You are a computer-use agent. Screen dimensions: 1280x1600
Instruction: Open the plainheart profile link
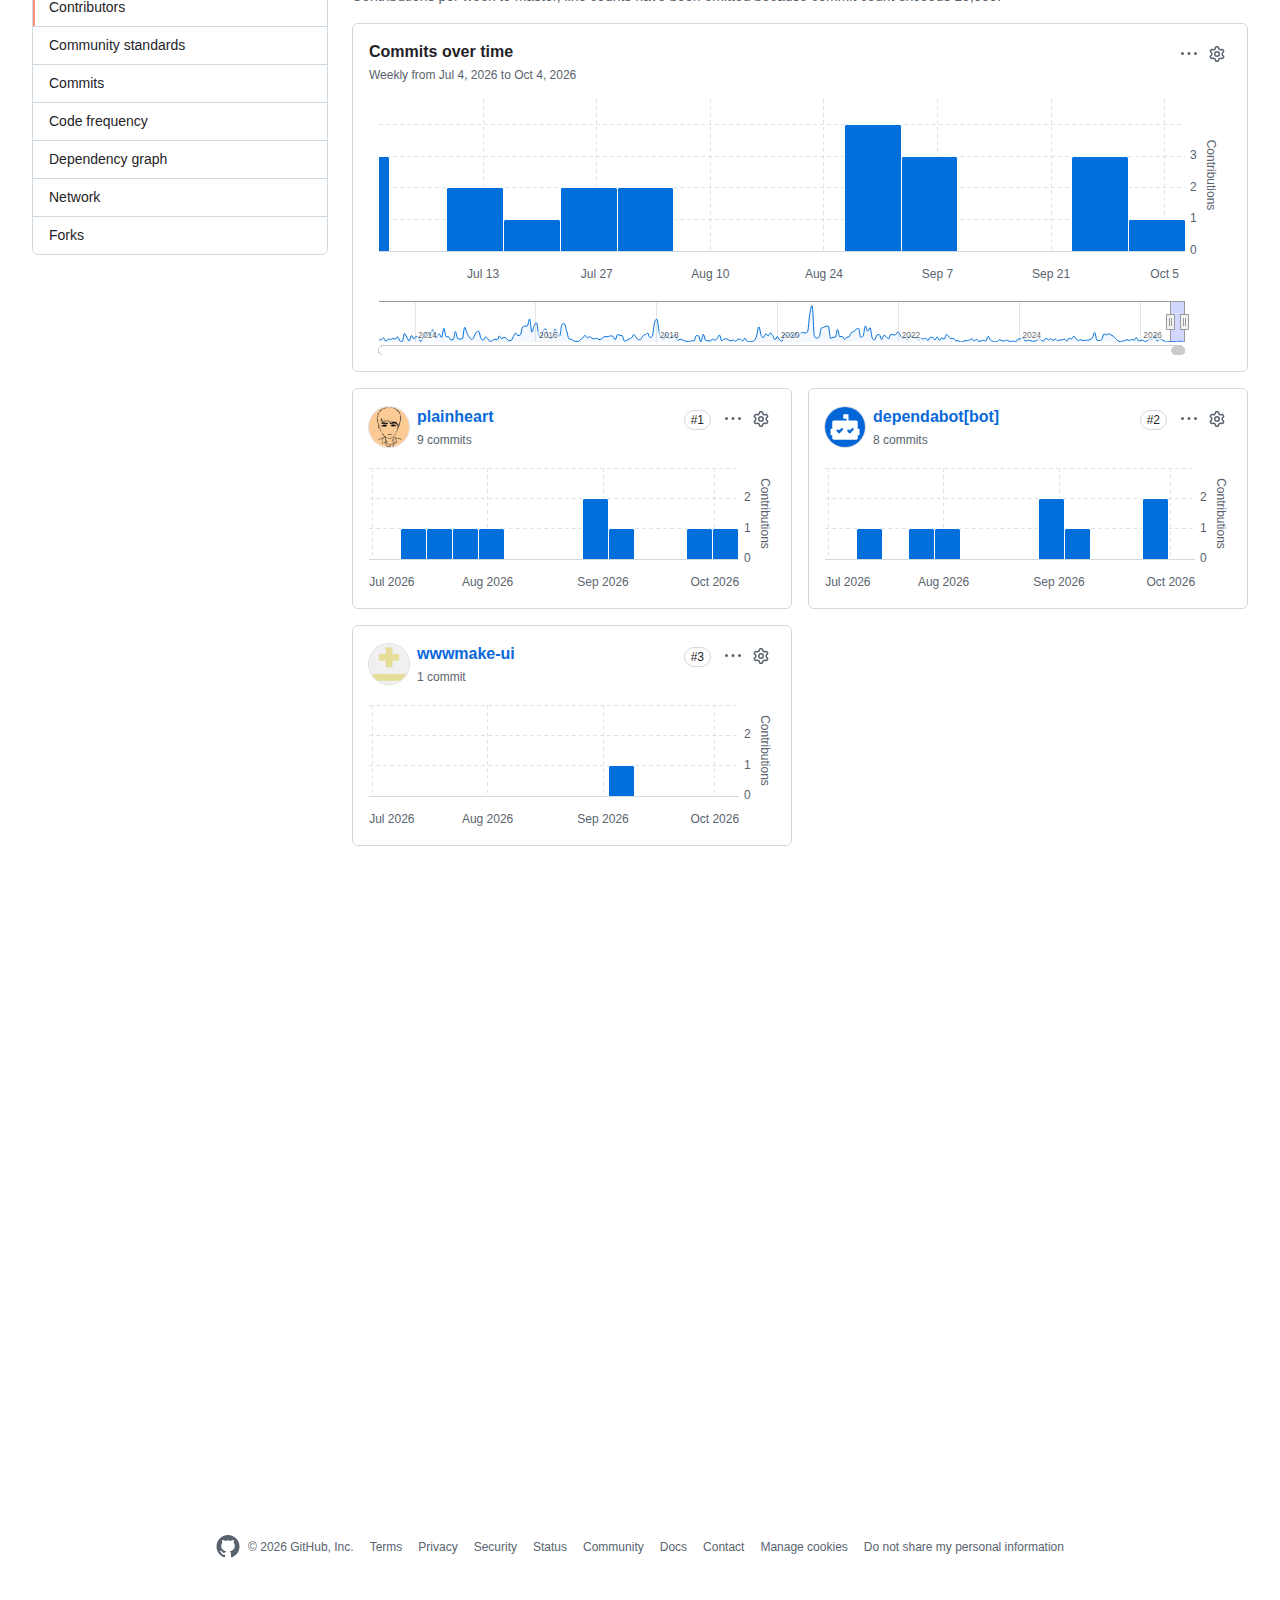click(455, 417)
